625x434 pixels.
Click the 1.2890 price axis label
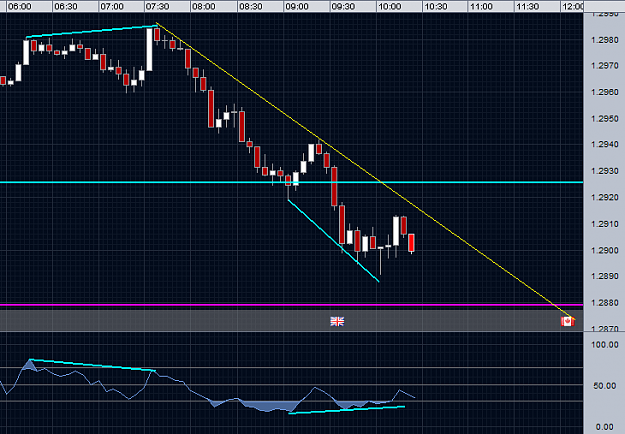(x=605, y=277)
